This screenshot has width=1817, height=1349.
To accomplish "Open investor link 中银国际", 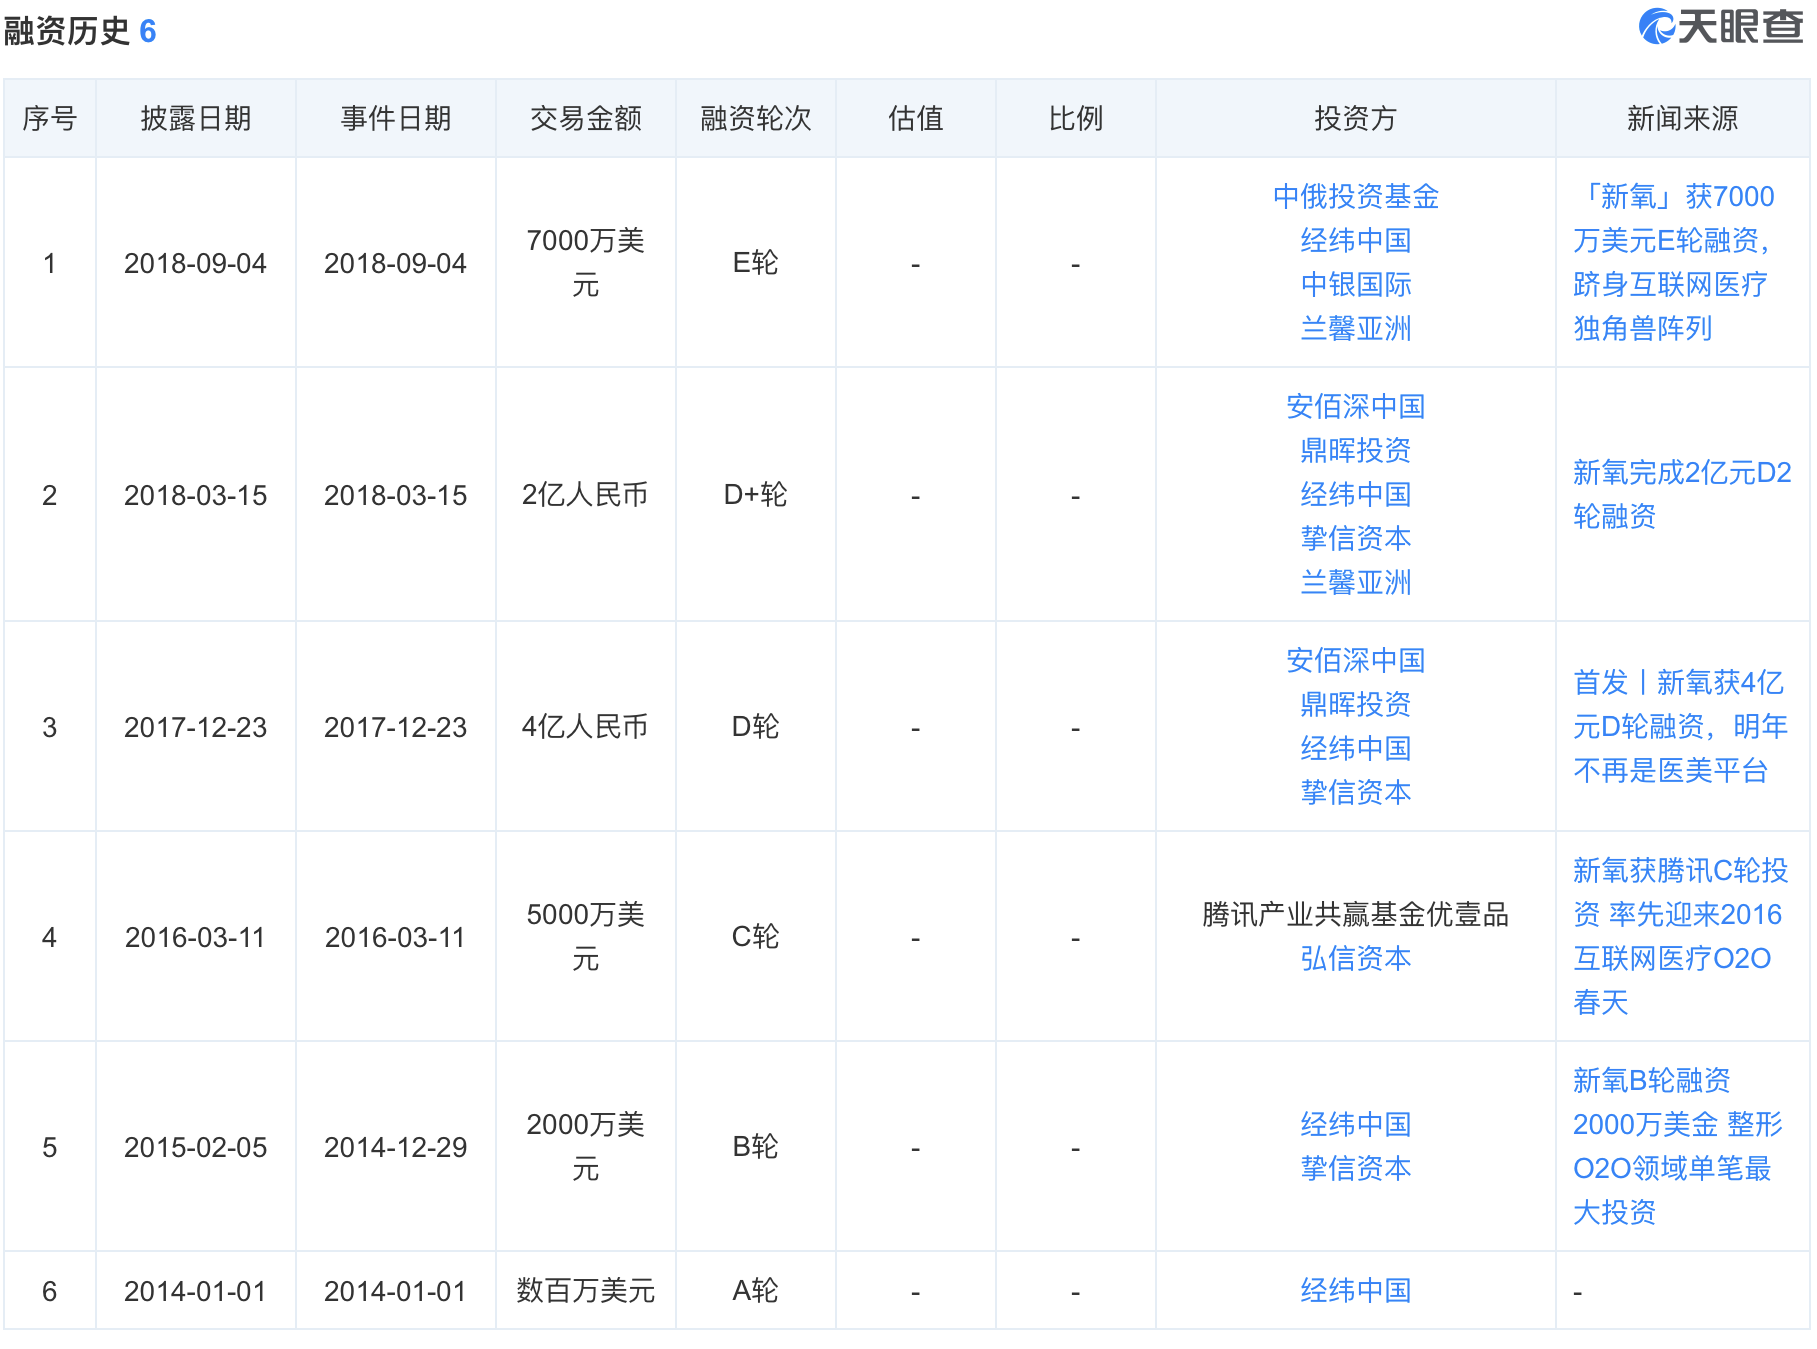I will (x=1355, y=285).
